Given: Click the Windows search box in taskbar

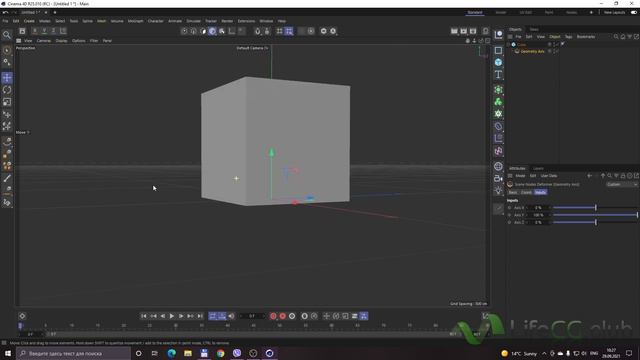Looking at the screenshot, I should 74,353.
